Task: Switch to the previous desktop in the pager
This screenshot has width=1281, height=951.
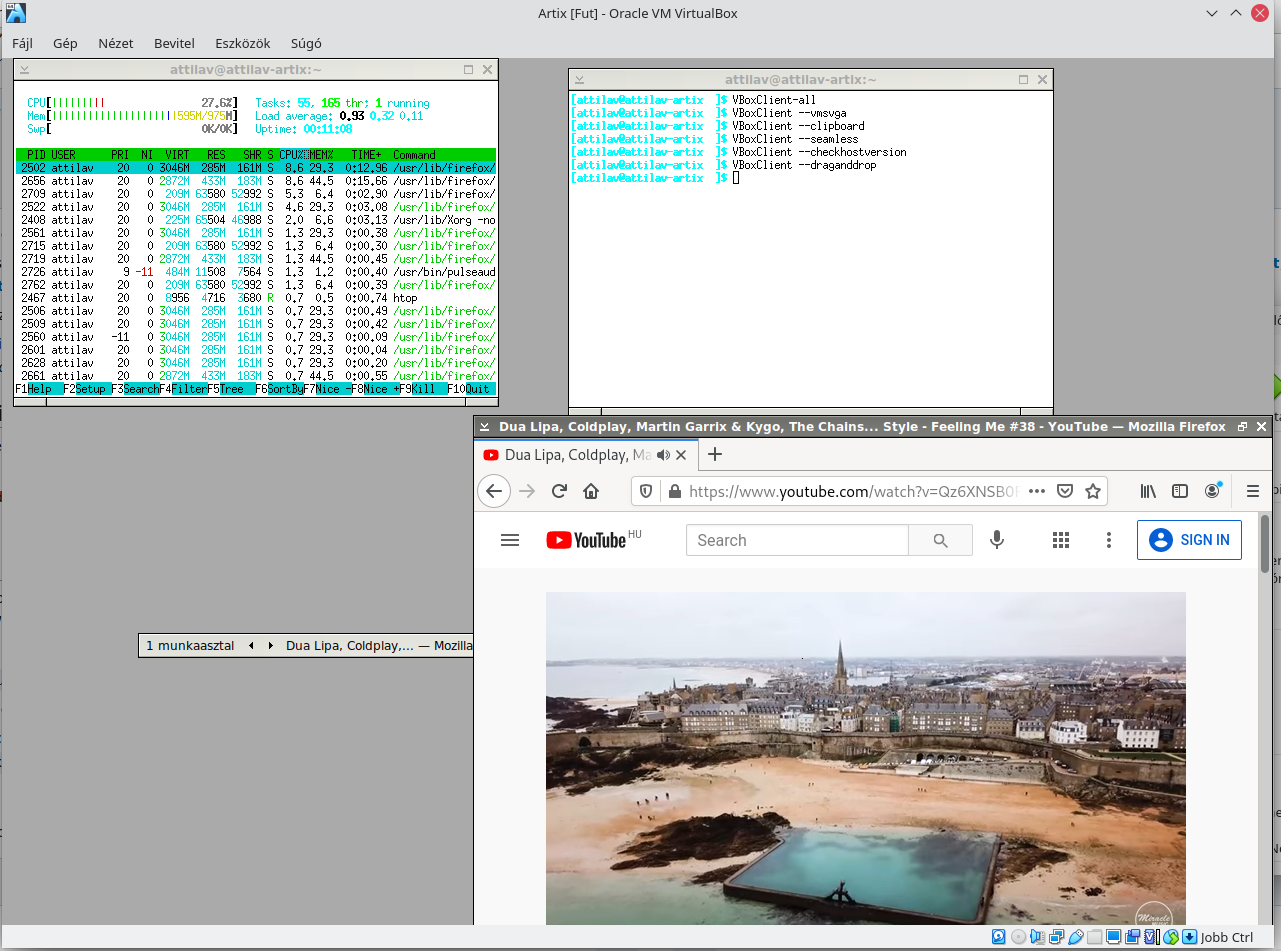Action: pyautogui.click(x=251, y=646)
